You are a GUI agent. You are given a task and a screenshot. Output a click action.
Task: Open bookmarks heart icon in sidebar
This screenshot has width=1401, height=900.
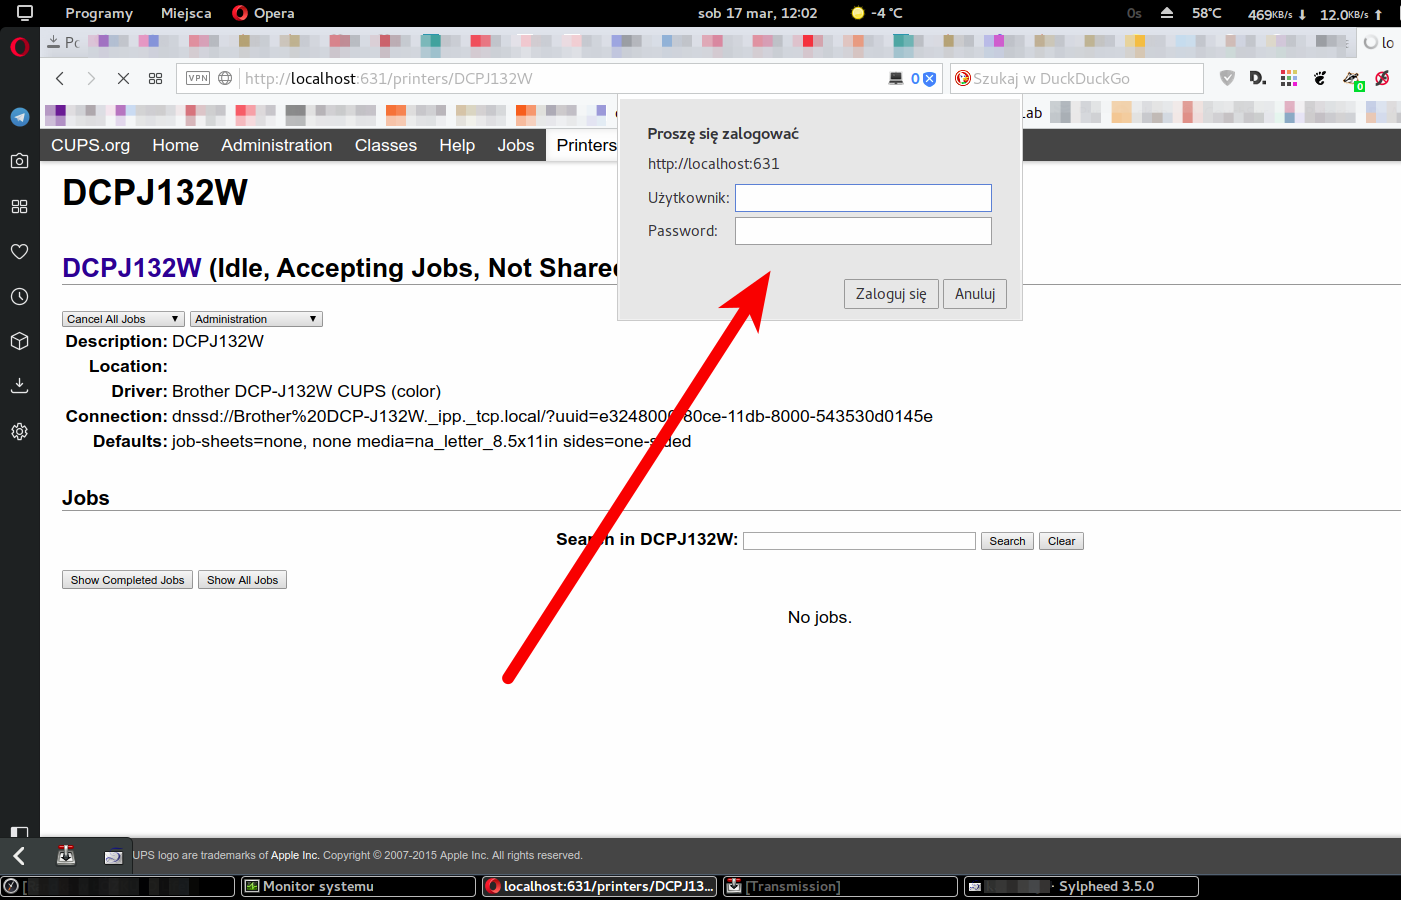(x=19, y=251)
